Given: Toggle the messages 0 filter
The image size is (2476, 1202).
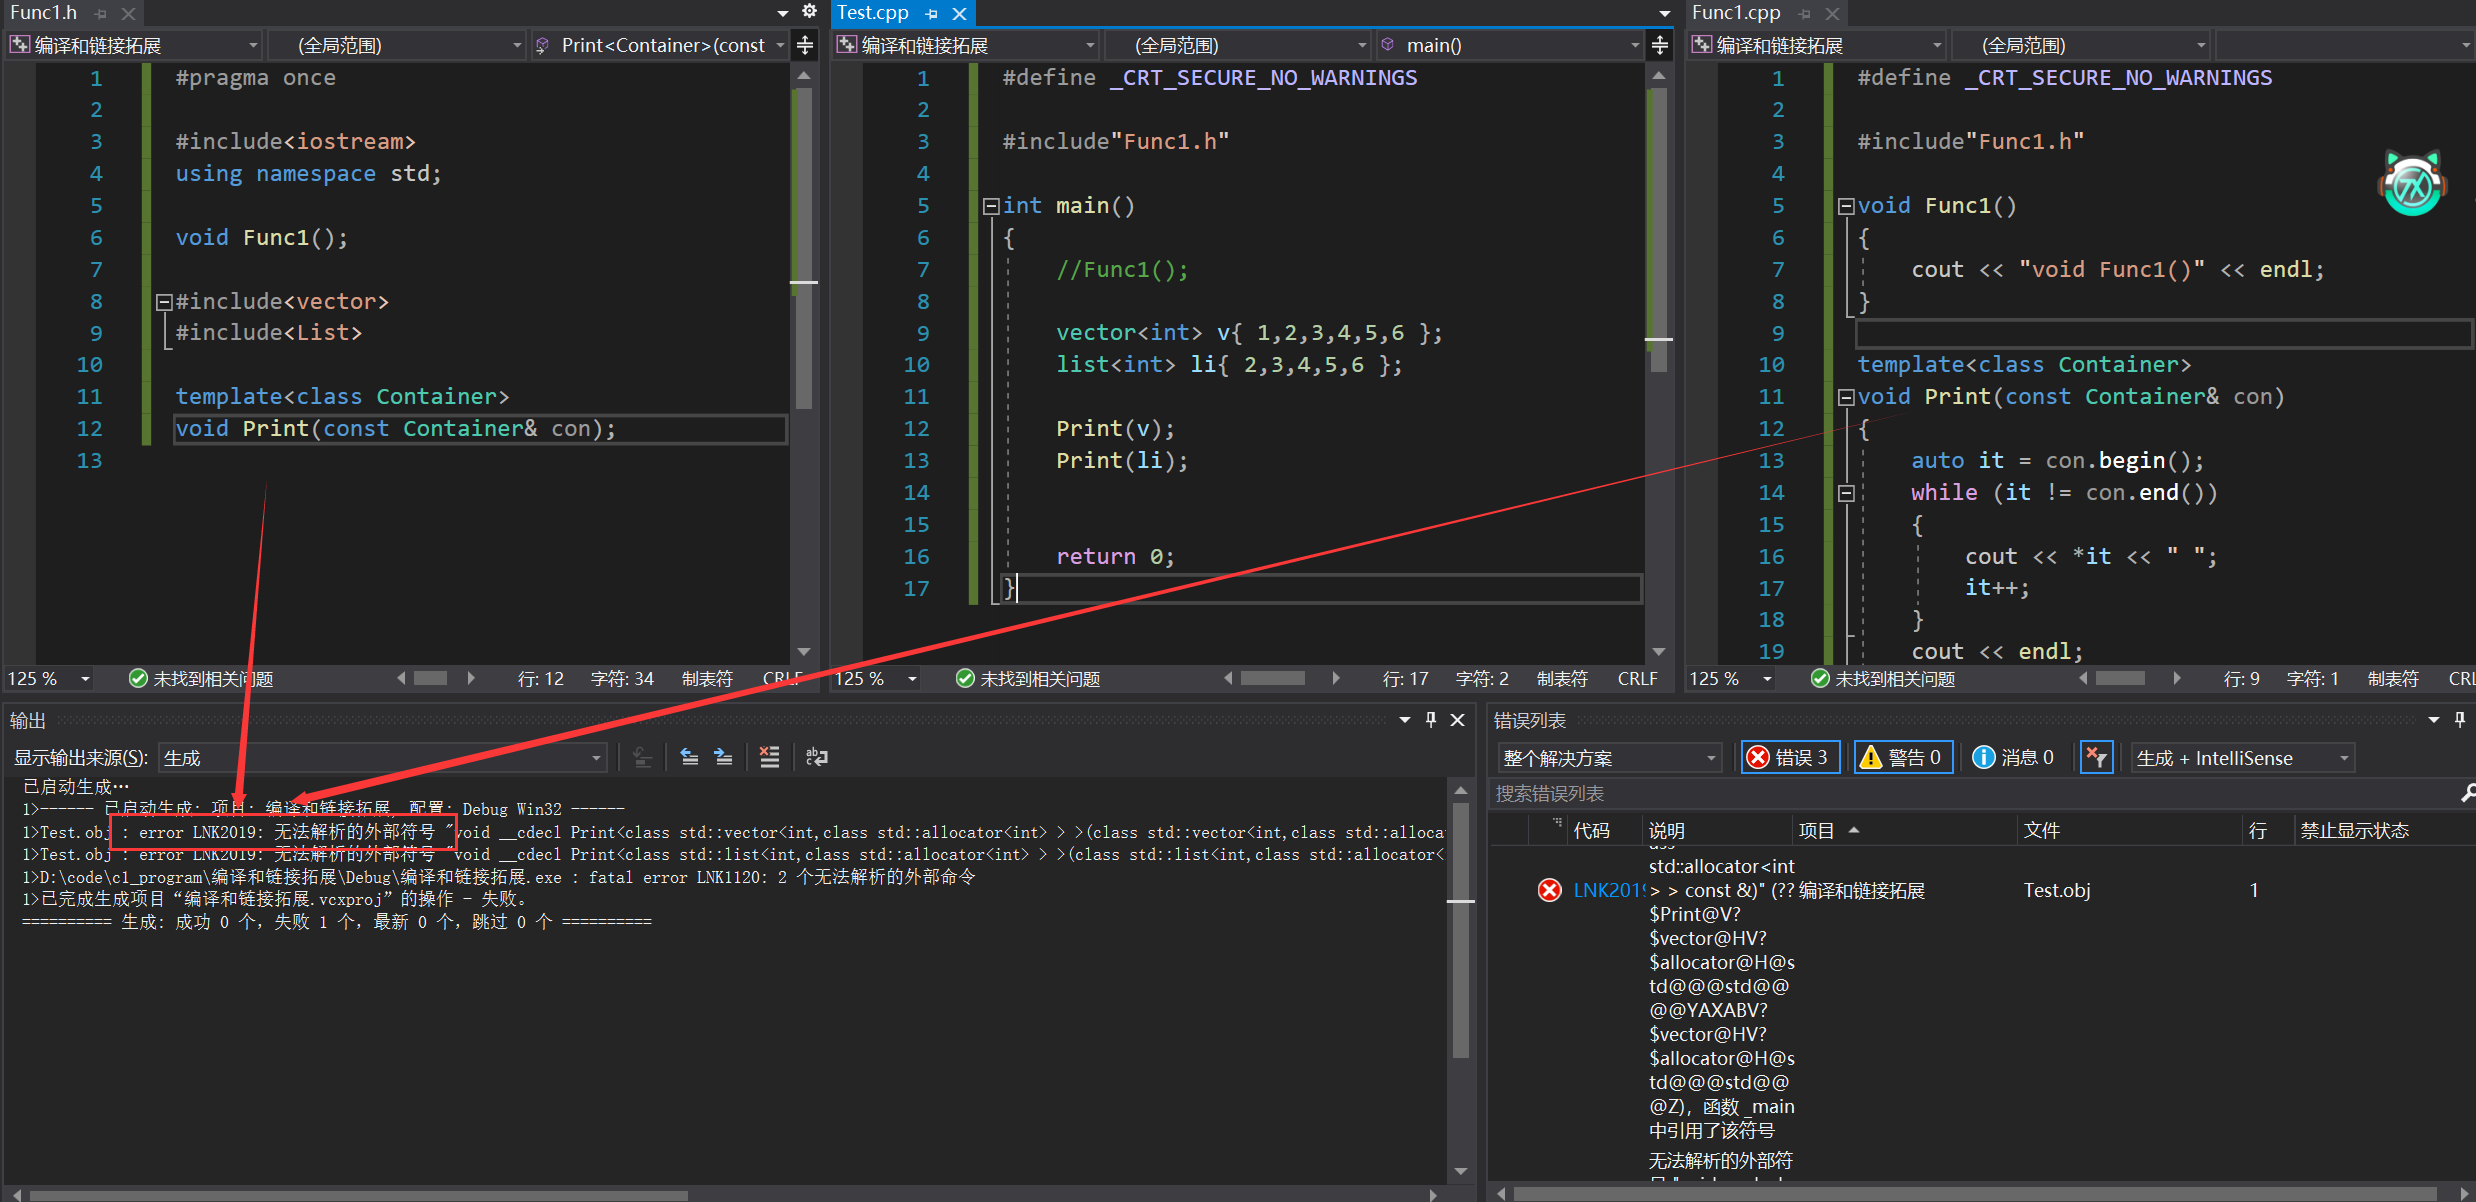Looking at the screenshot, I should [x=2014, y=757].
